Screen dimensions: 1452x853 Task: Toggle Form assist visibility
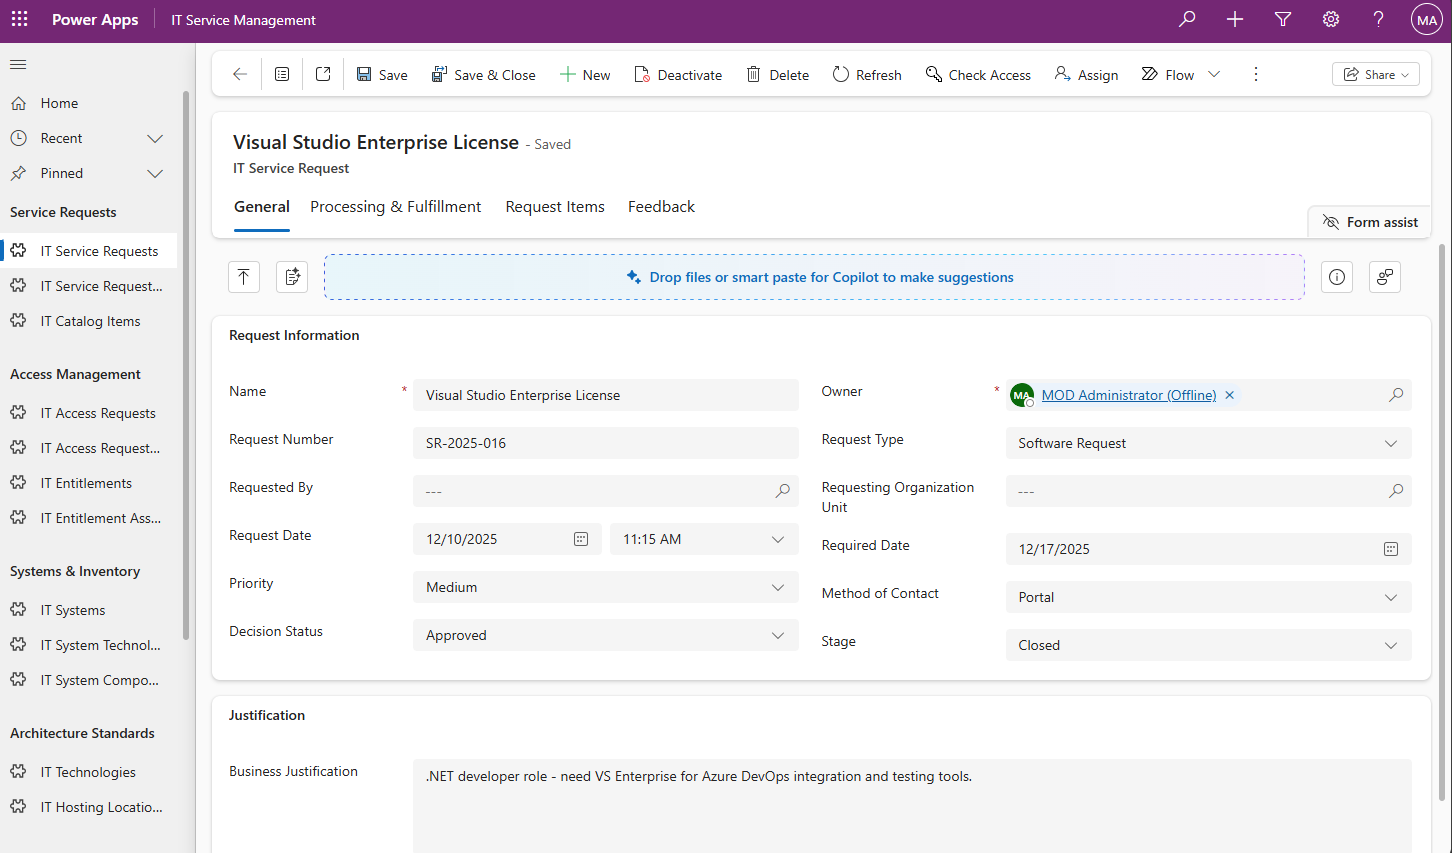(x=1370, y=222)
